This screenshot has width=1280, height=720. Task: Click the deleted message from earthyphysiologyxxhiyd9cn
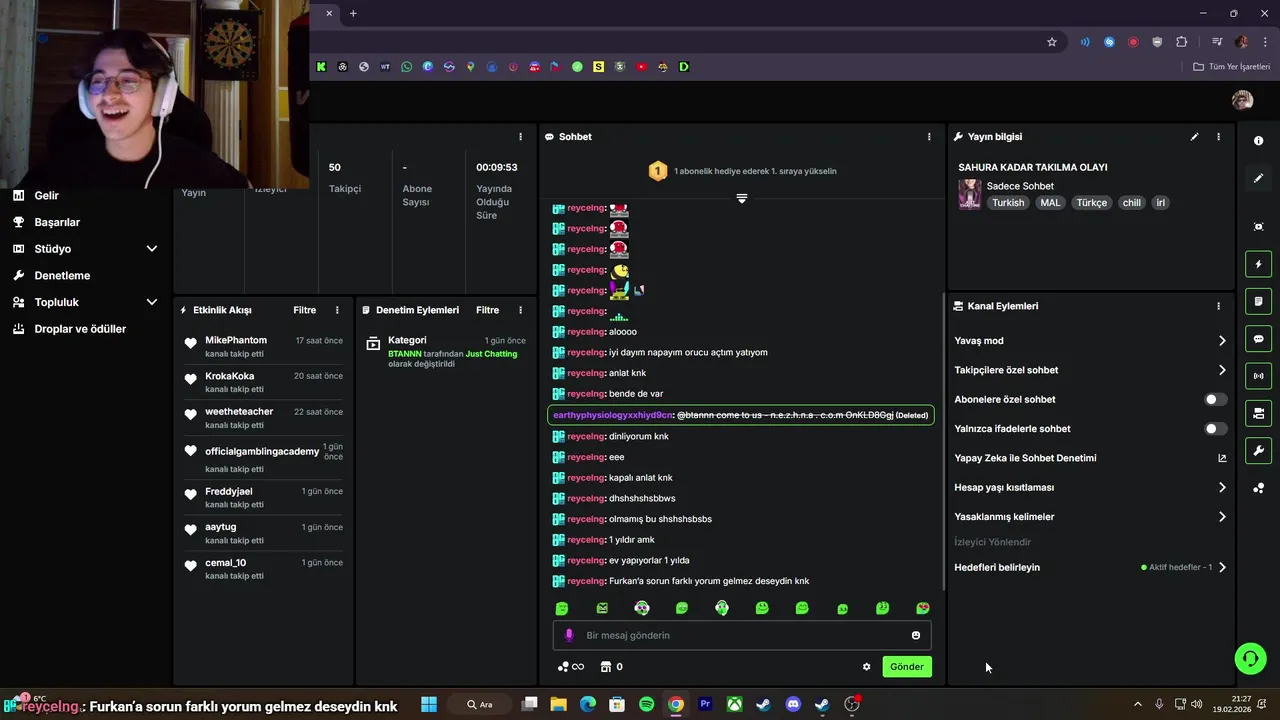741,415
